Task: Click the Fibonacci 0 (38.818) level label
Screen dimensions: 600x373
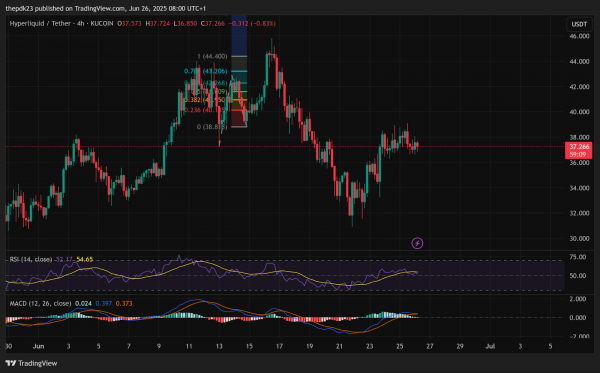Action: click(x=212, y=127)
